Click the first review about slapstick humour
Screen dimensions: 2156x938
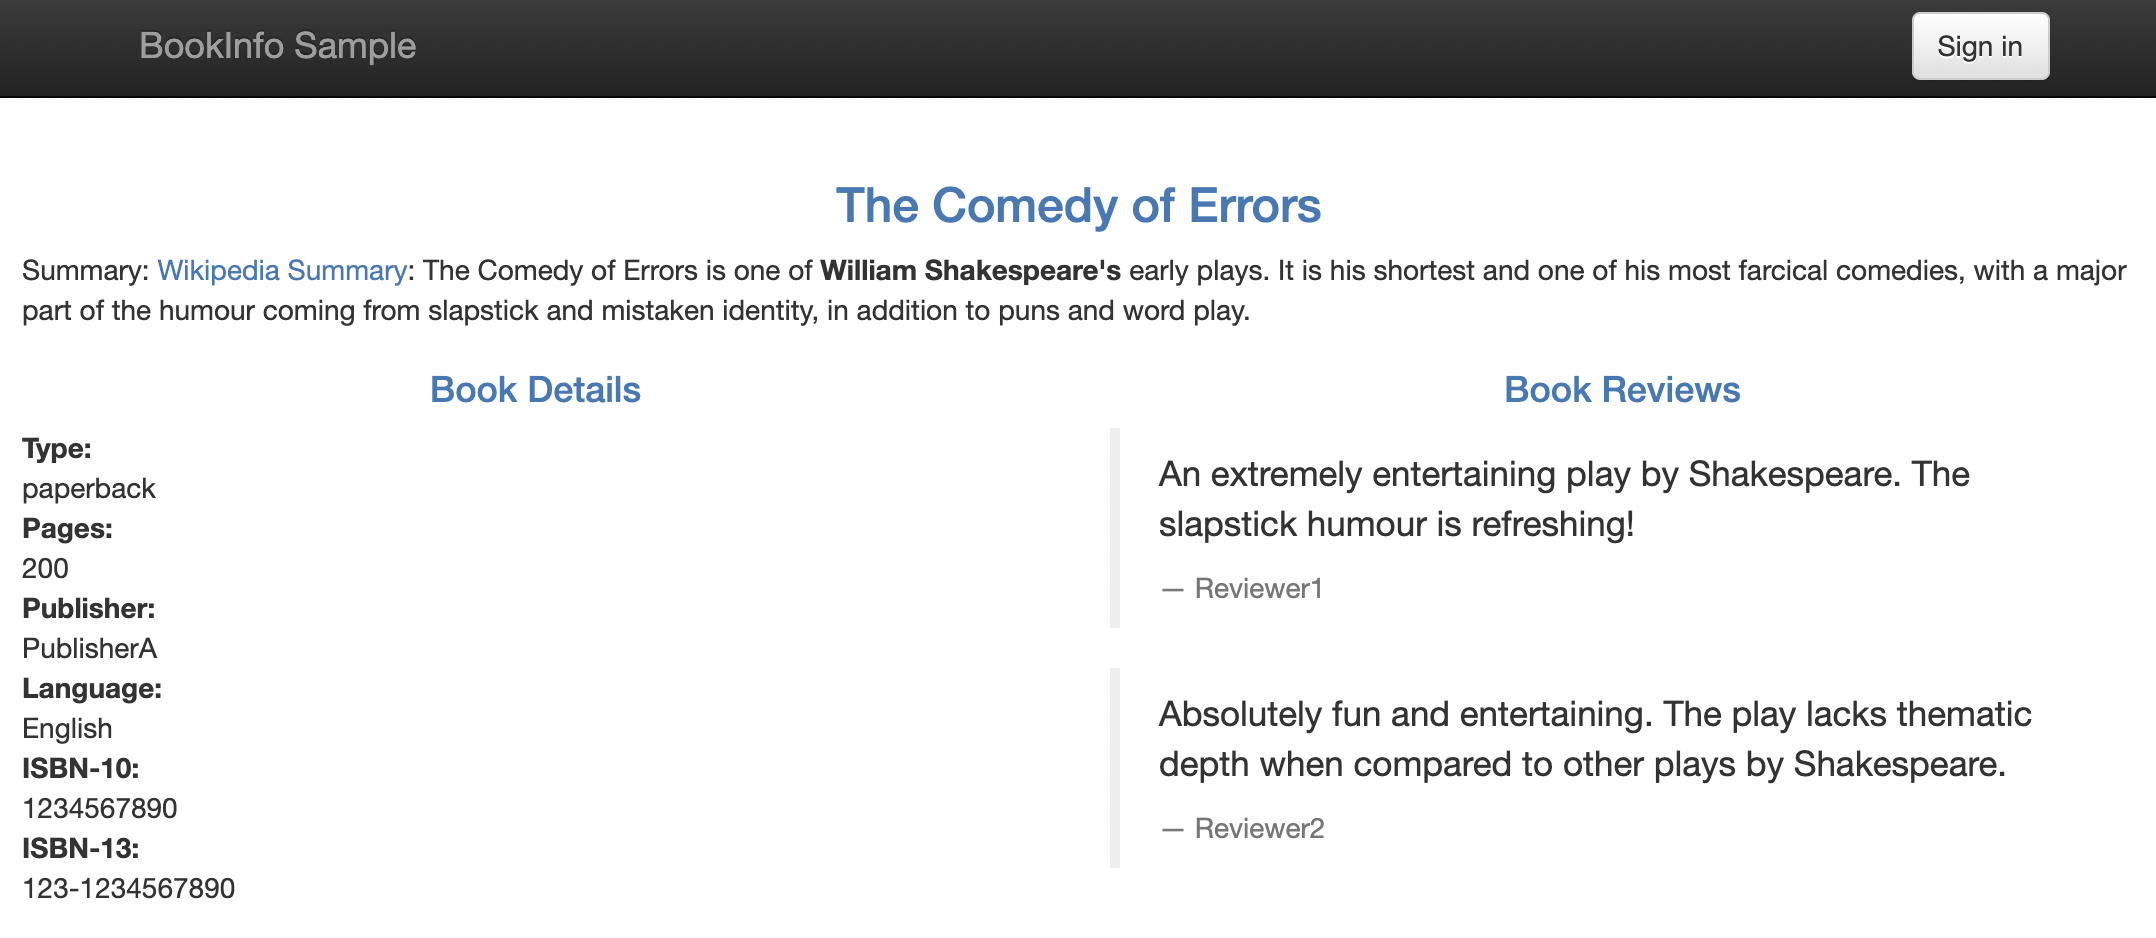(x=1564, y=499)
